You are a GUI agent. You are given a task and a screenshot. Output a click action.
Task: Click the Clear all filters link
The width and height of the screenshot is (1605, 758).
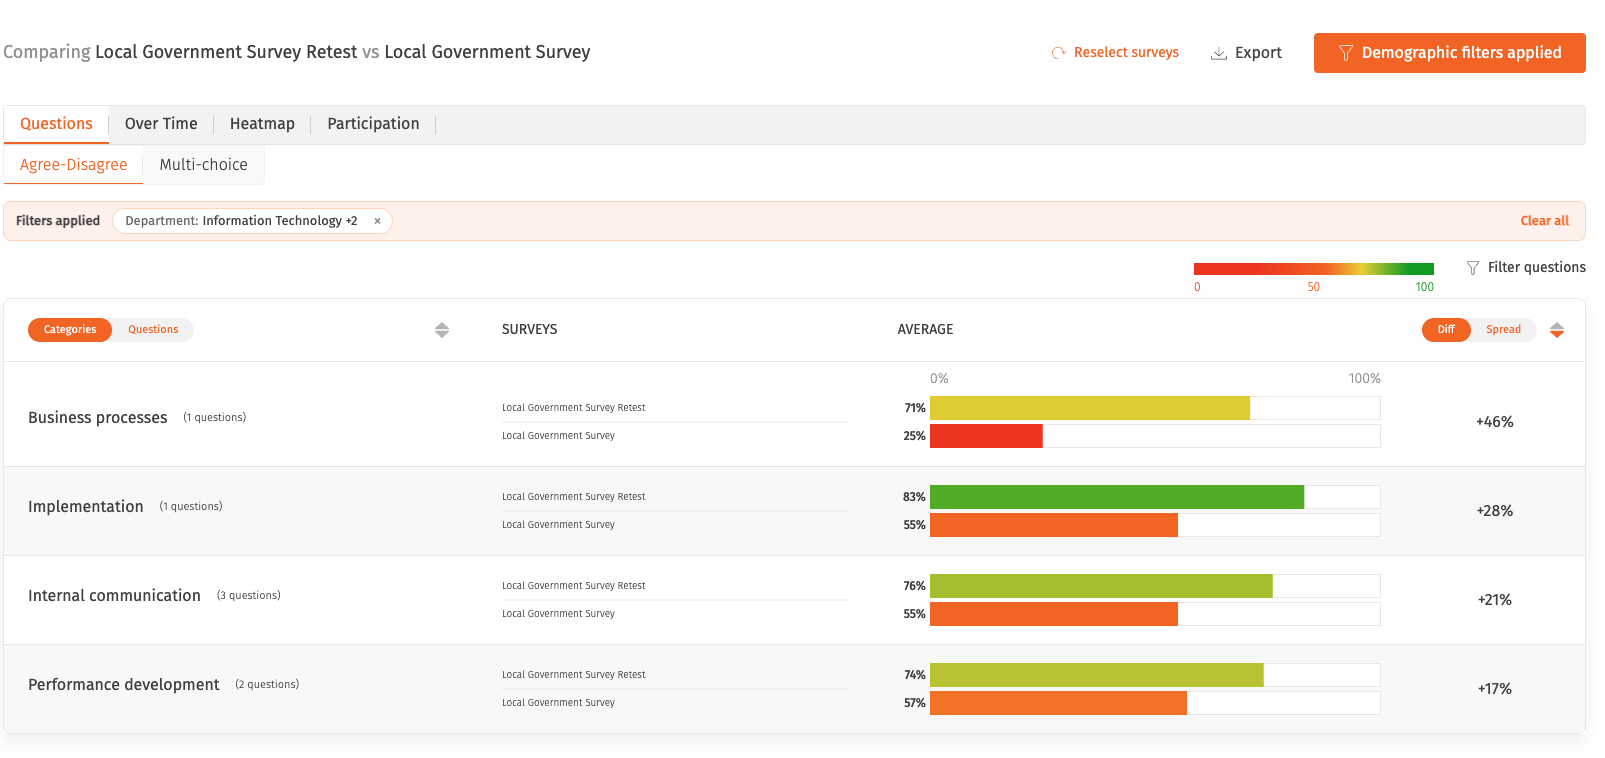[1544, 221]
